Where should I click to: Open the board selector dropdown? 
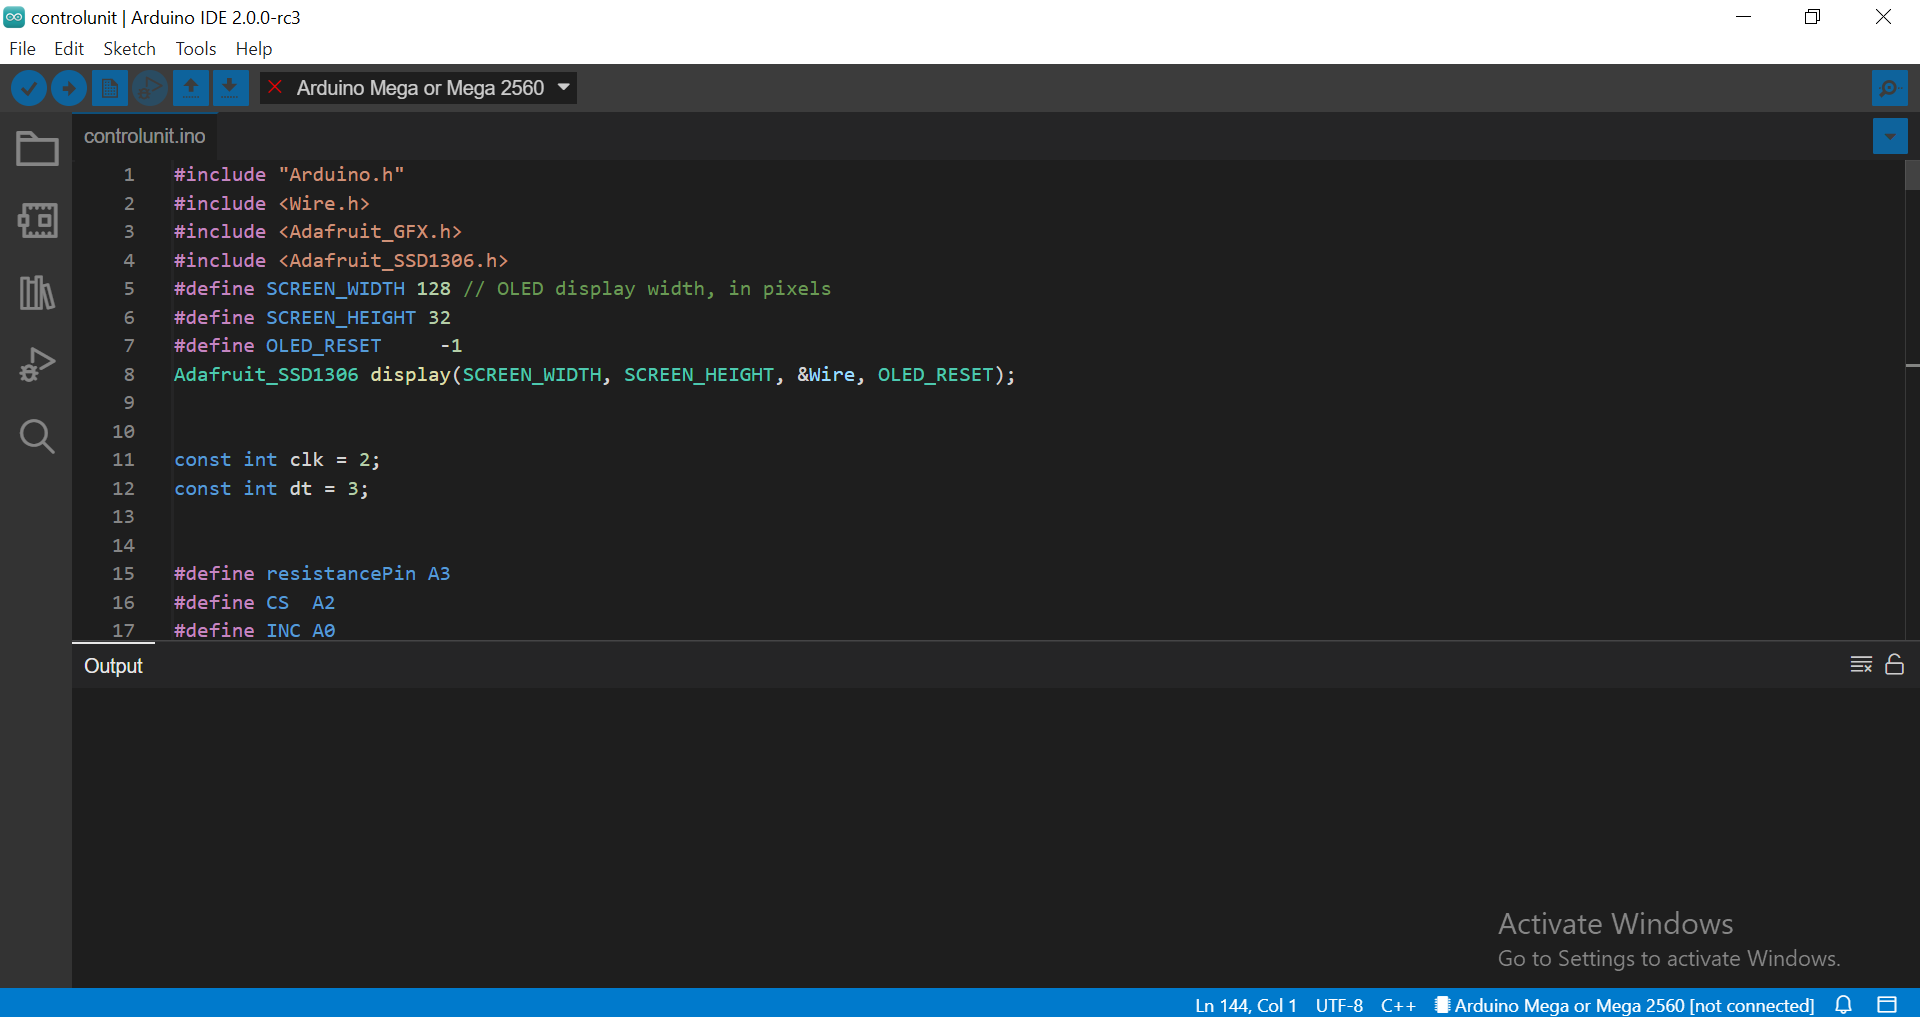click(x=418, y=88)
